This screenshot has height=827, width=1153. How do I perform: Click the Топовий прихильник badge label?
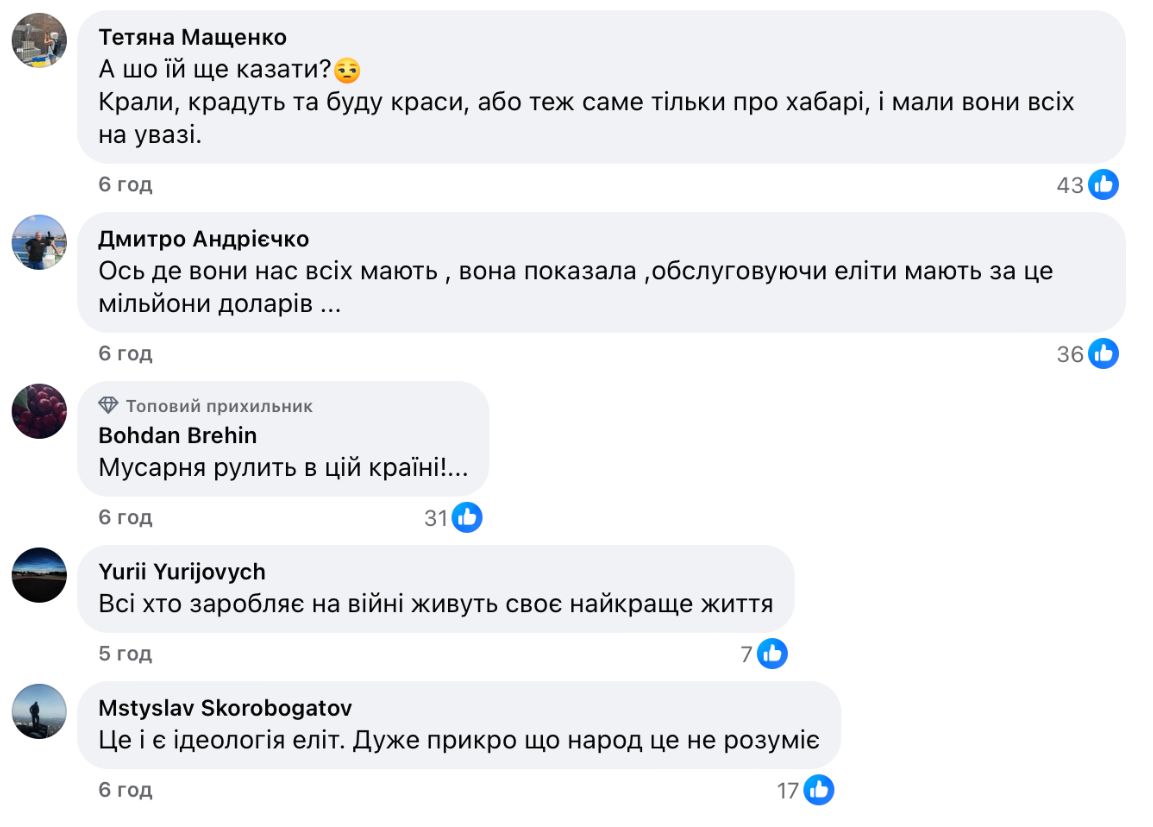[x=219, y=405]
